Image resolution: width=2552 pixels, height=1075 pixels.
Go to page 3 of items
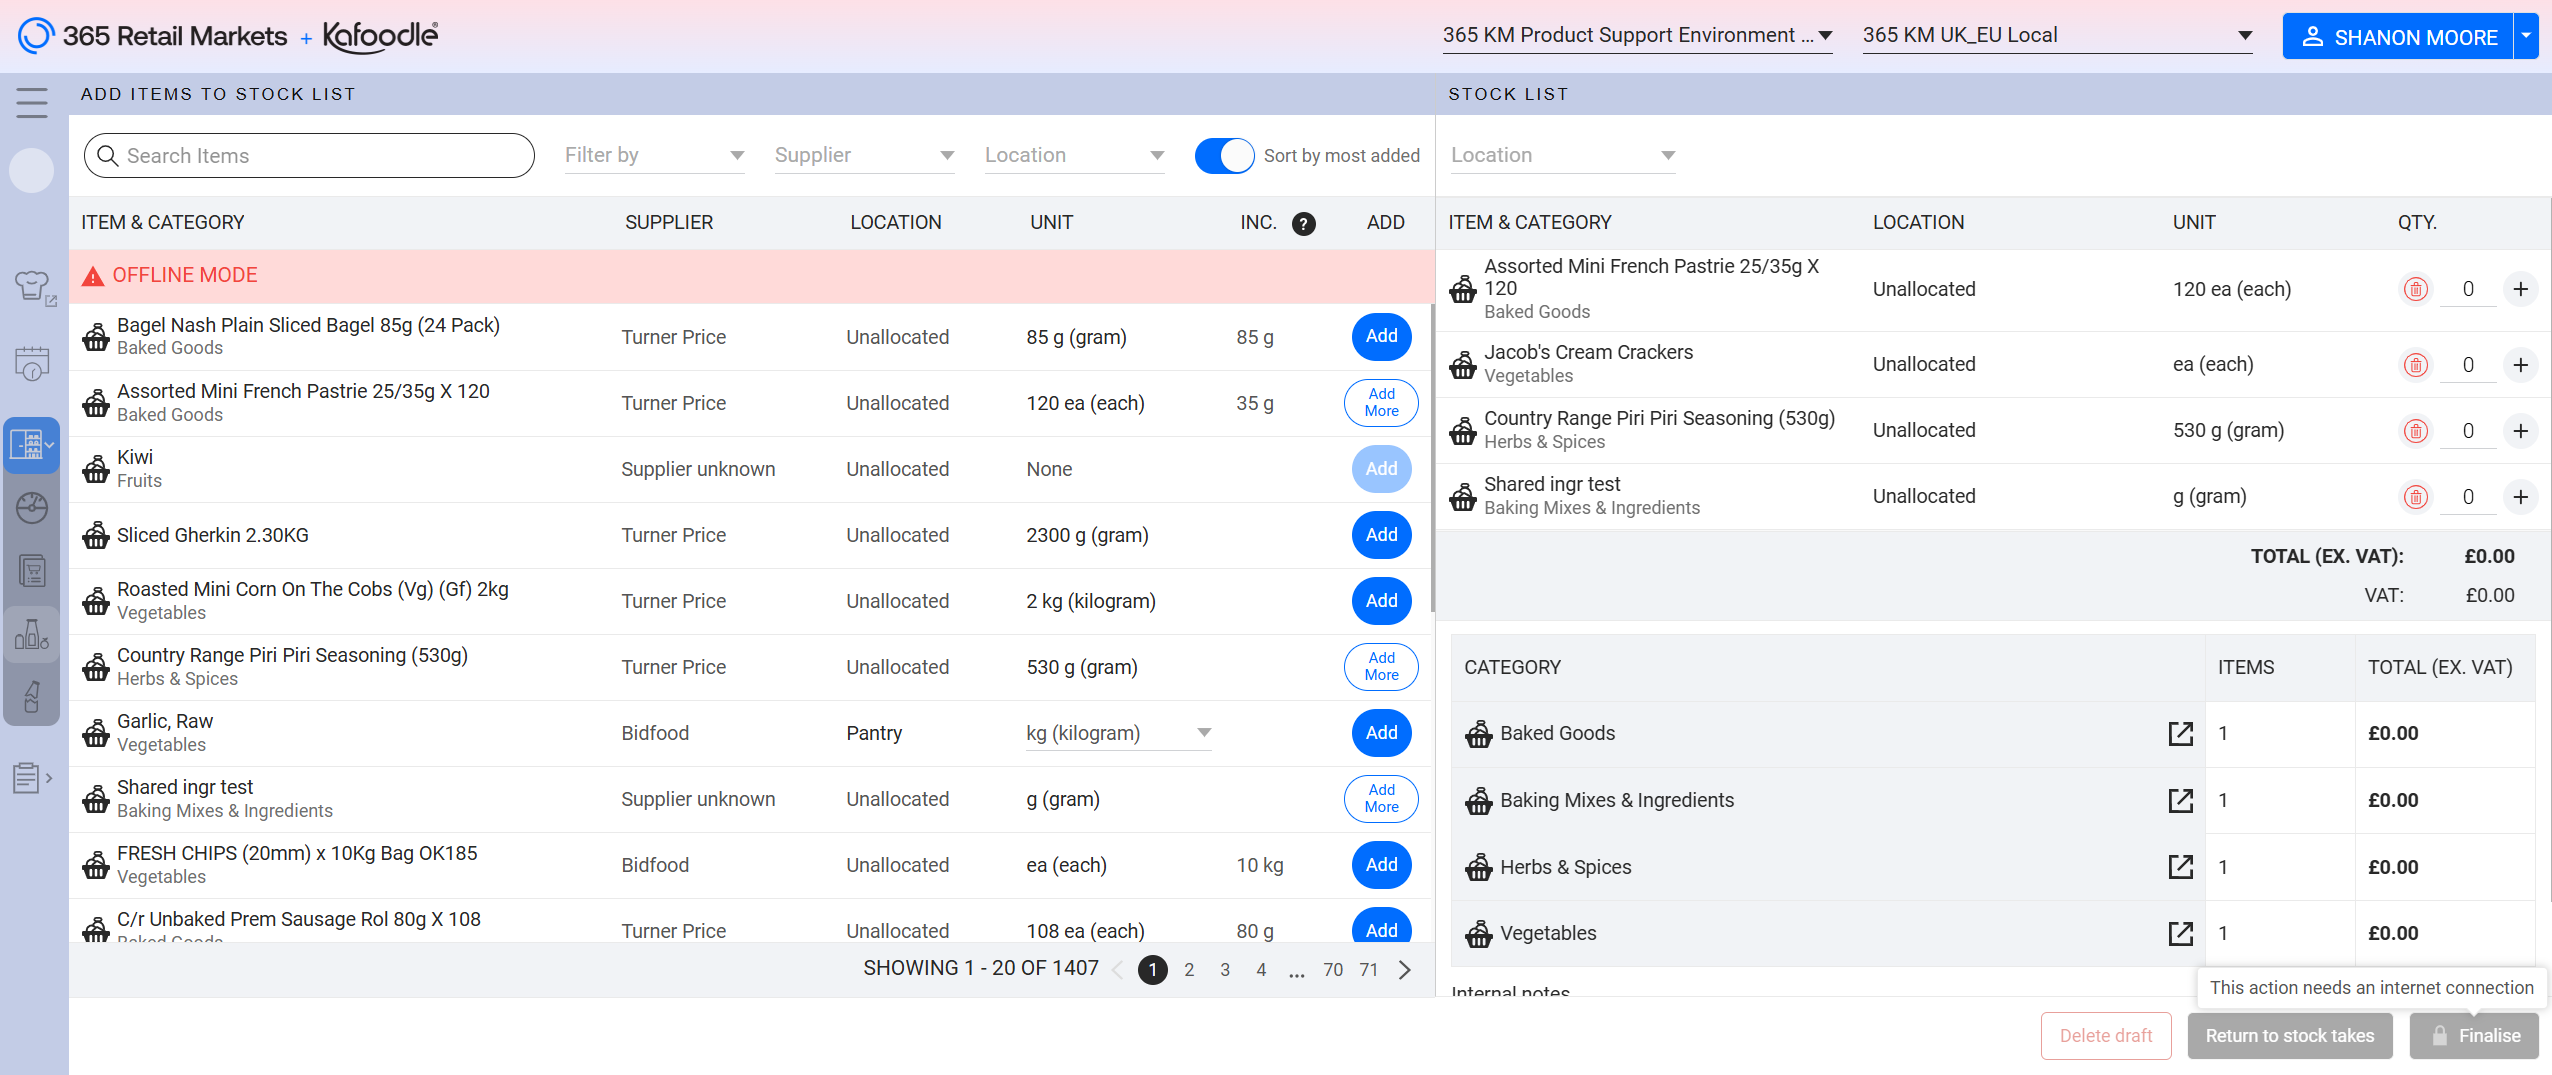point(1225,970)
